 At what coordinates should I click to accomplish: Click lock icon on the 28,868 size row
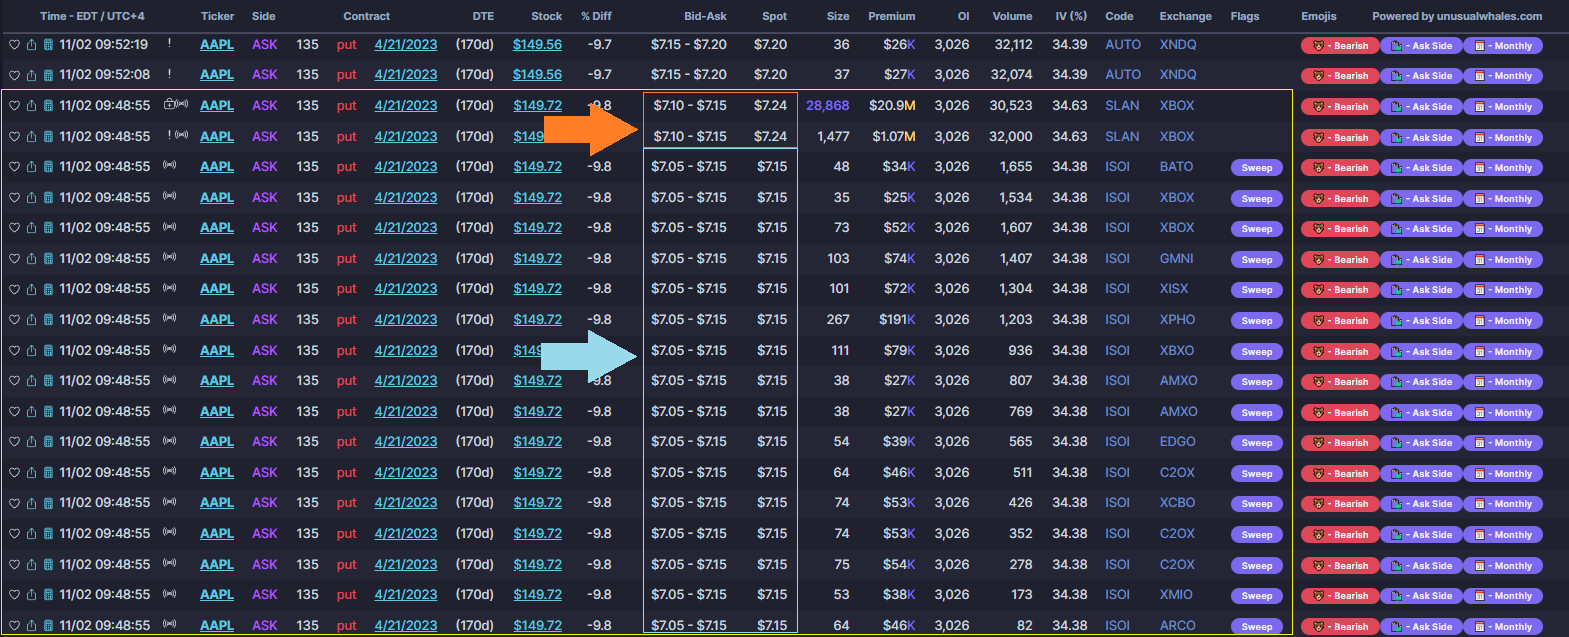click(x=169, y=104)
